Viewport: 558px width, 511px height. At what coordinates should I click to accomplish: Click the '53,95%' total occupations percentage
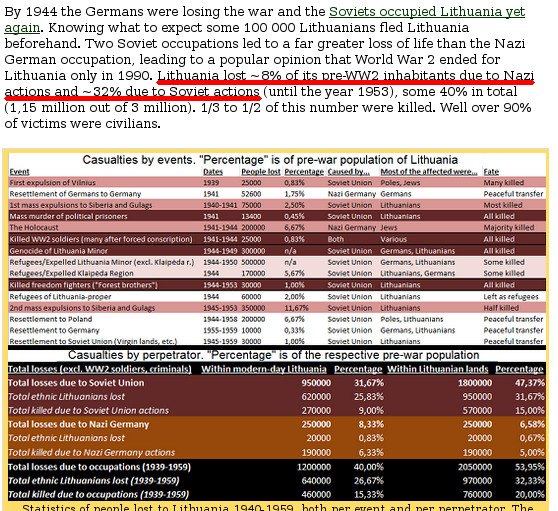(530, 467)
